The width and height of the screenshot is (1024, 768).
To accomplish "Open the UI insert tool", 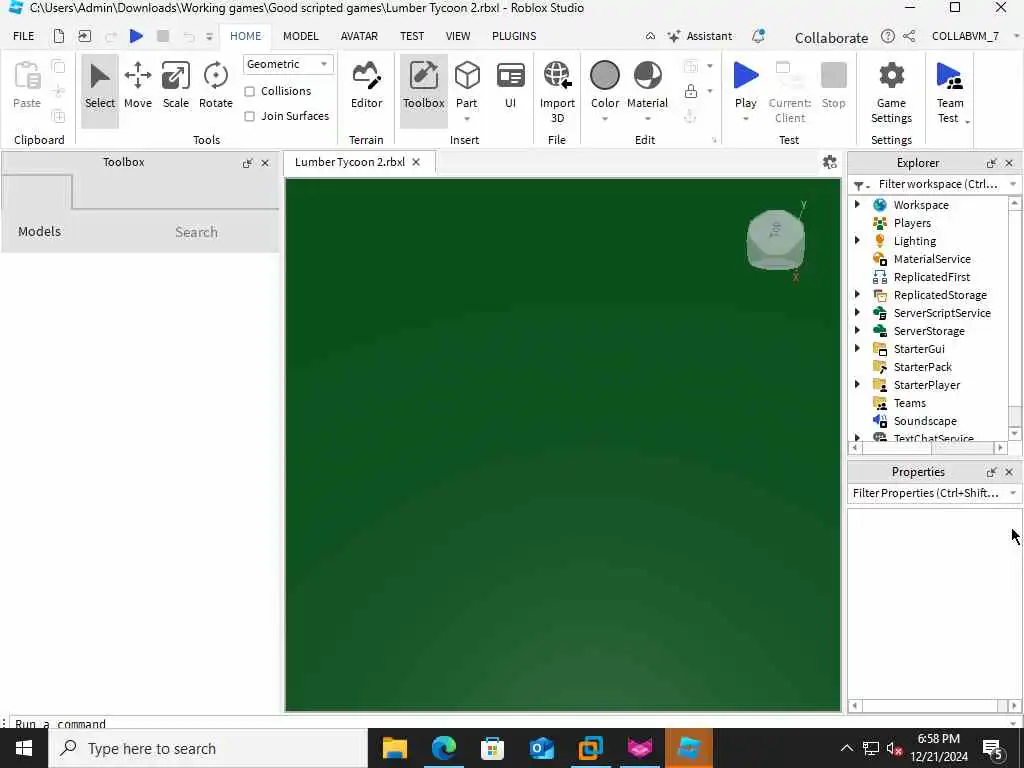I will [x=510, y=86].
